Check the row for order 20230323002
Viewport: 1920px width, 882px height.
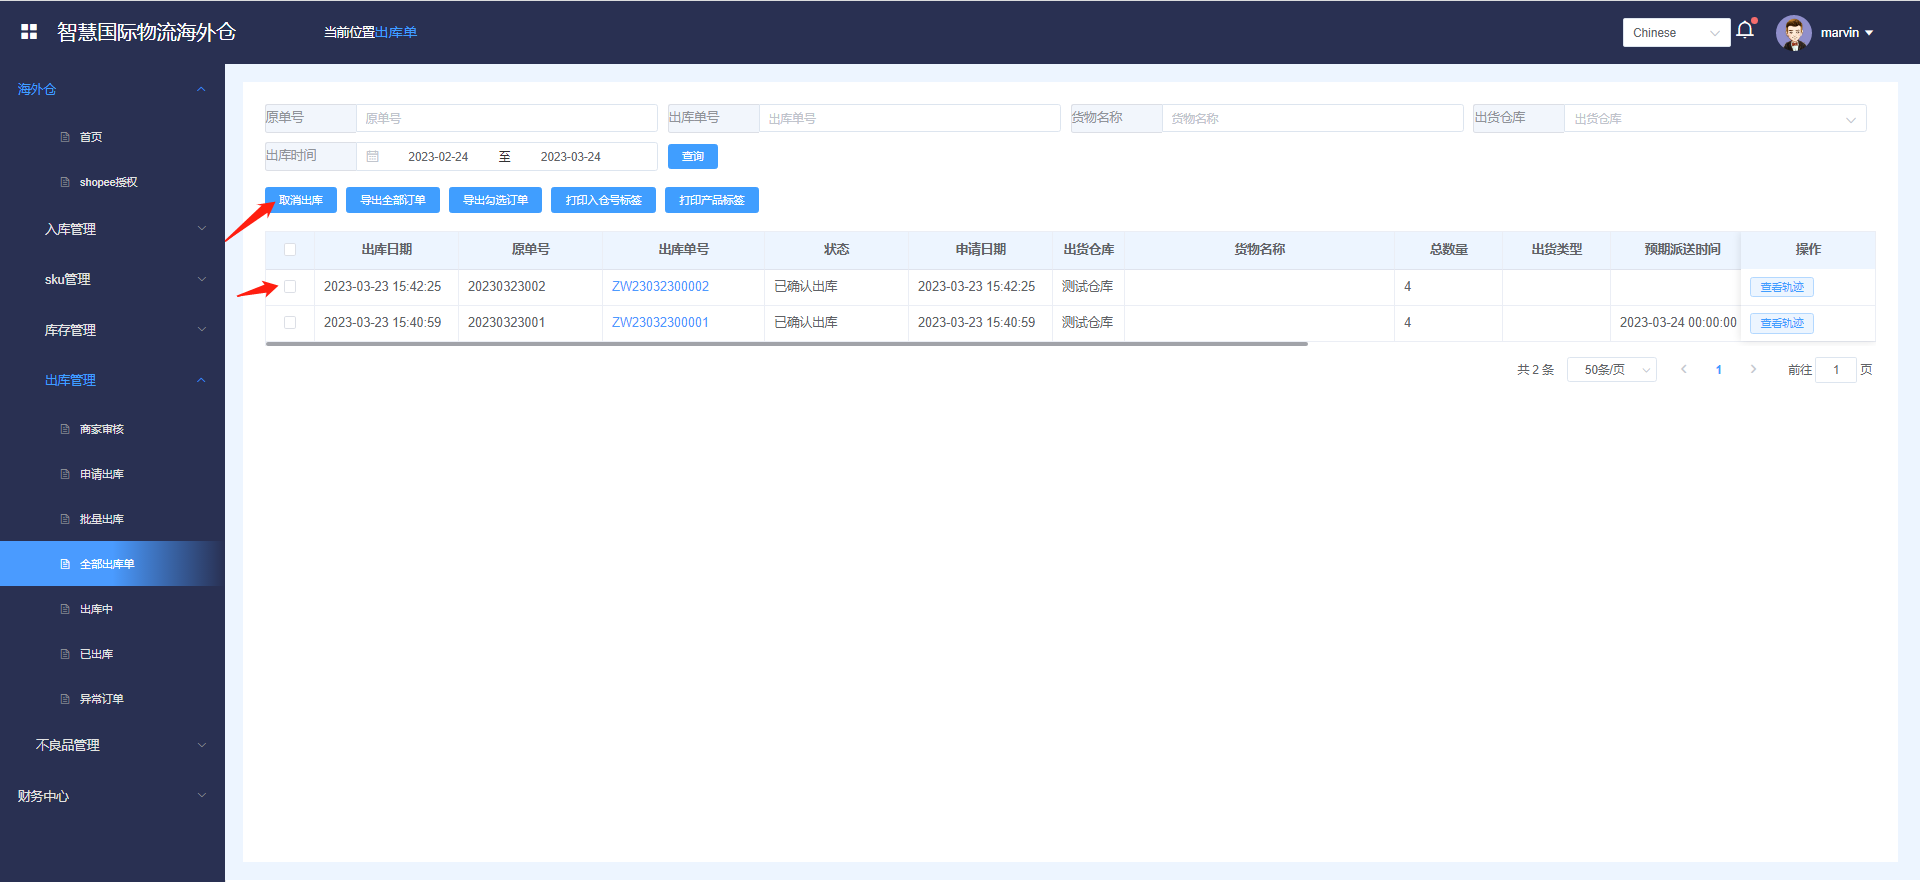(x=290, y=287)
